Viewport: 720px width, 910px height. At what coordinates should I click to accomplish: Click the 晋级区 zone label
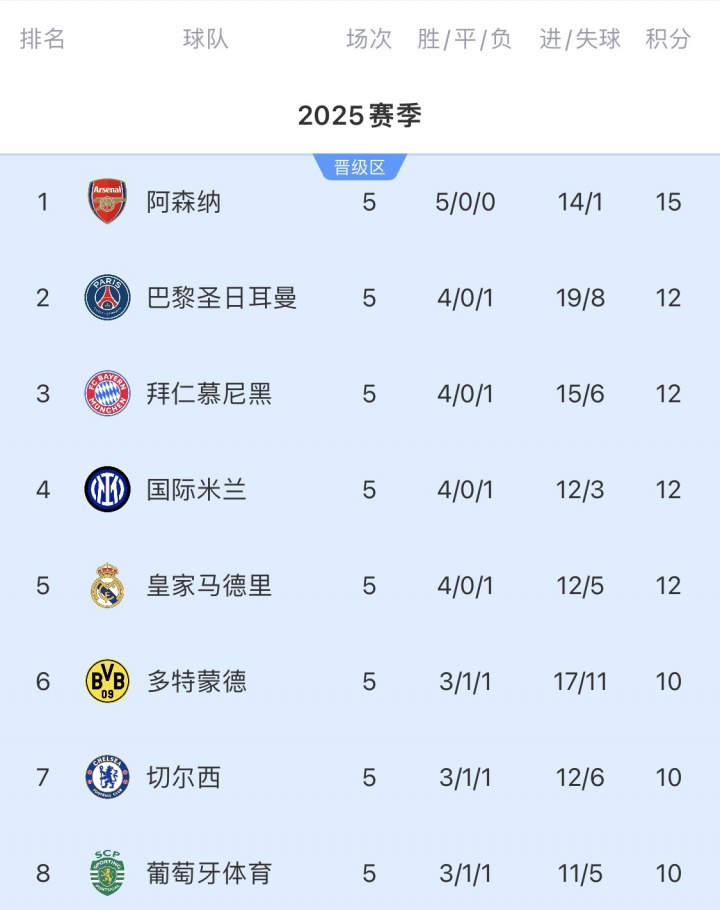[x=360, y=168]
